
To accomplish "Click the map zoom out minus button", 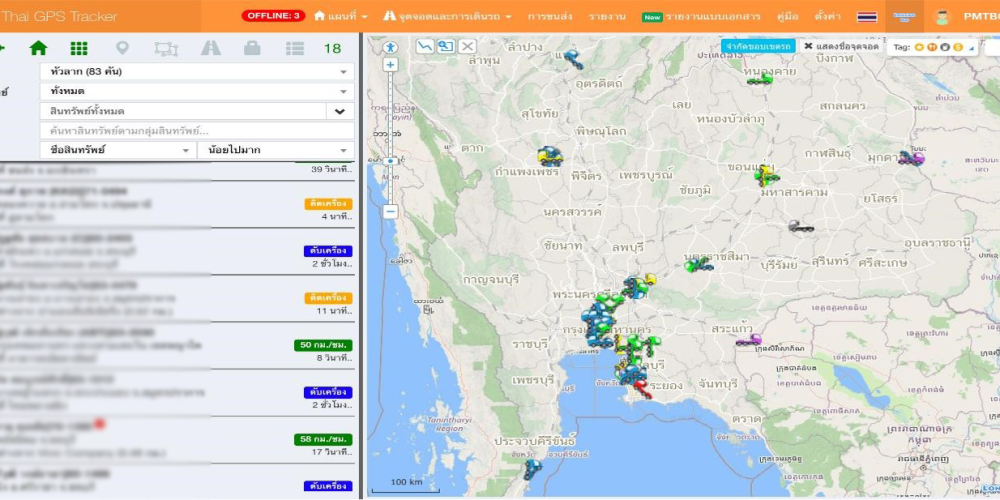I will (x=390, y=211).
